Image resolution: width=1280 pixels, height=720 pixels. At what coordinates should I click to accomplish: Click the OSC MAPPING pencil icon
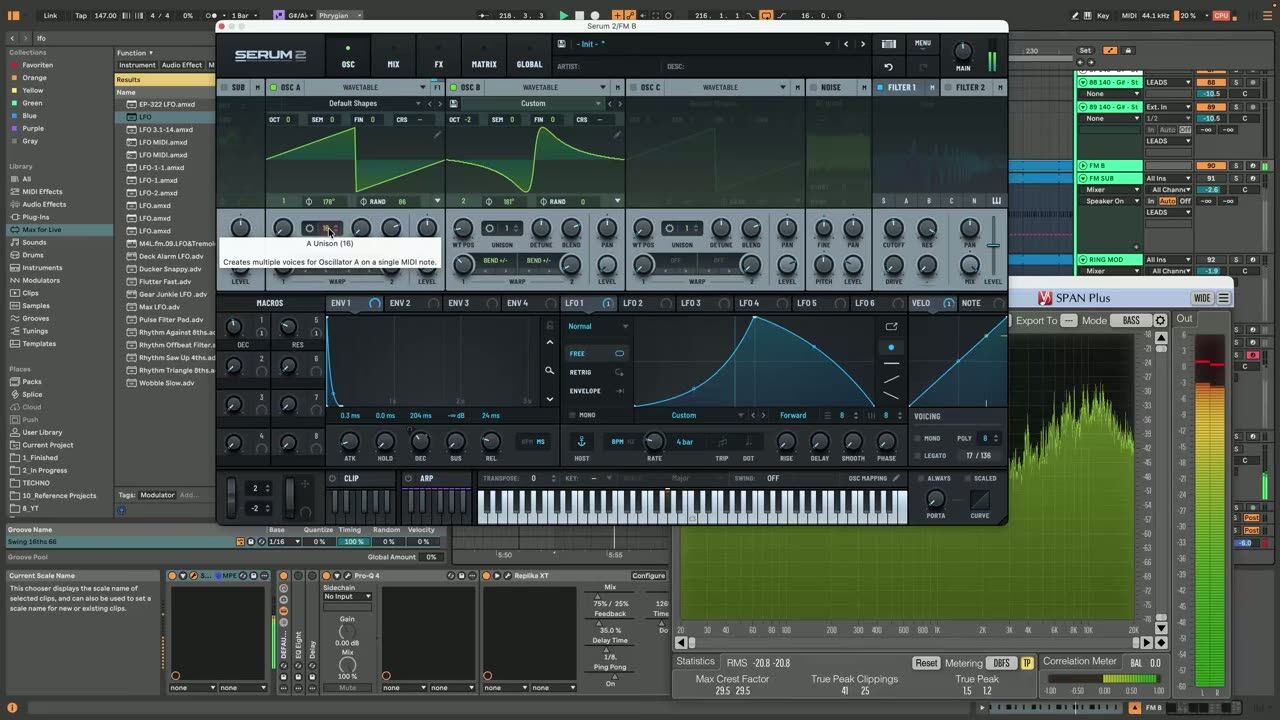tap(896, 478)
